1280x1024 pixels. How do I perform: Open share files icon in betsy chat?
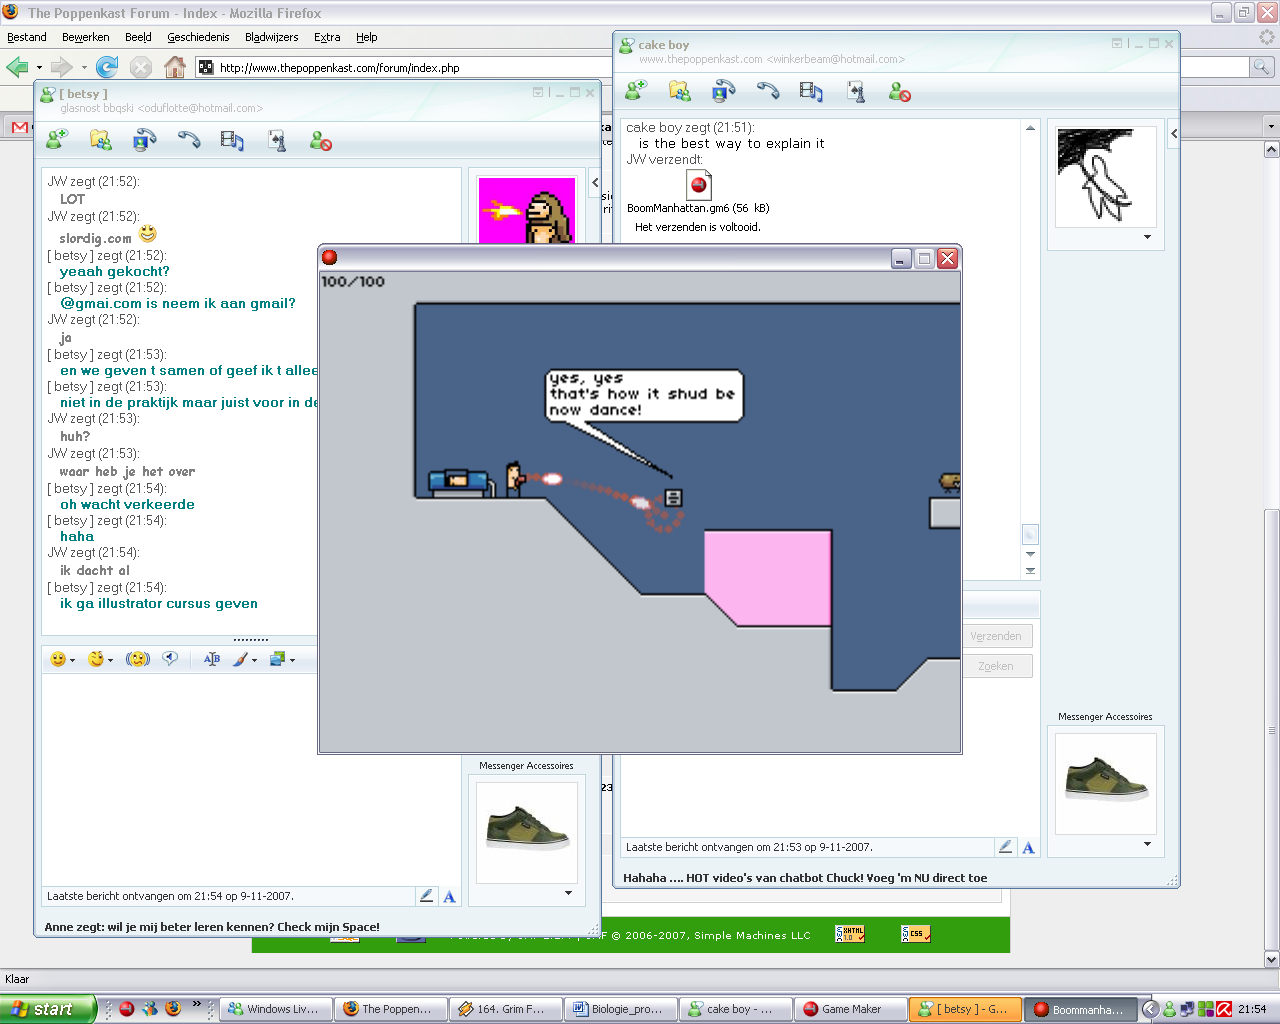(101, 141)
